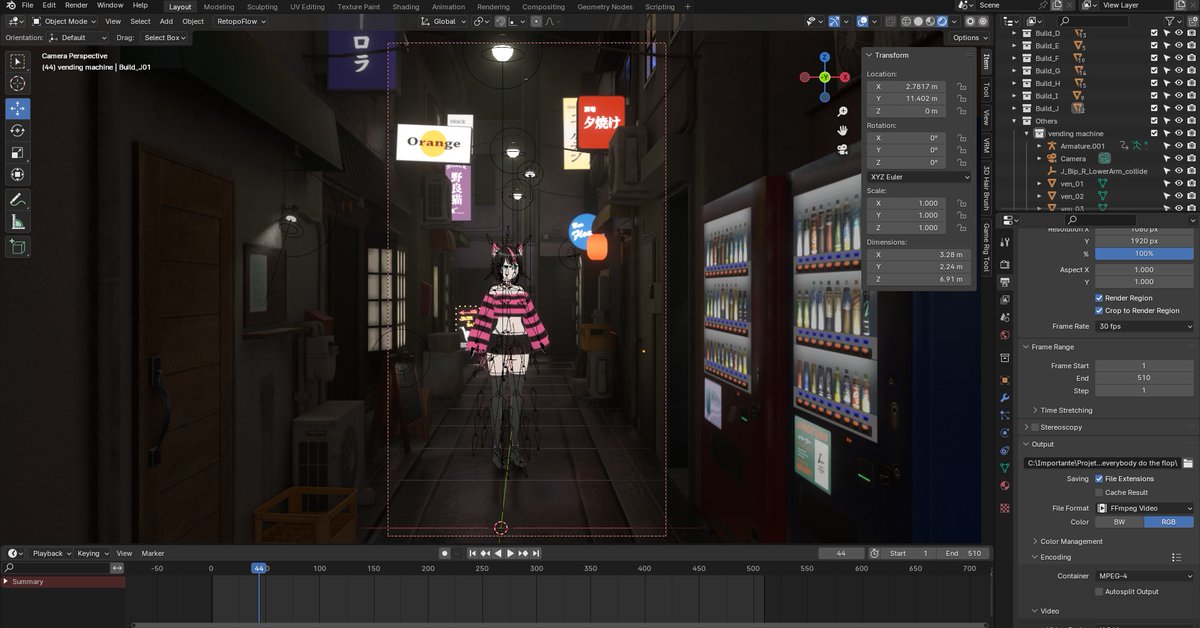Collapse the Others collection in the outliner
Viewport: 1200px width, 628px height.
(1013, 120)
